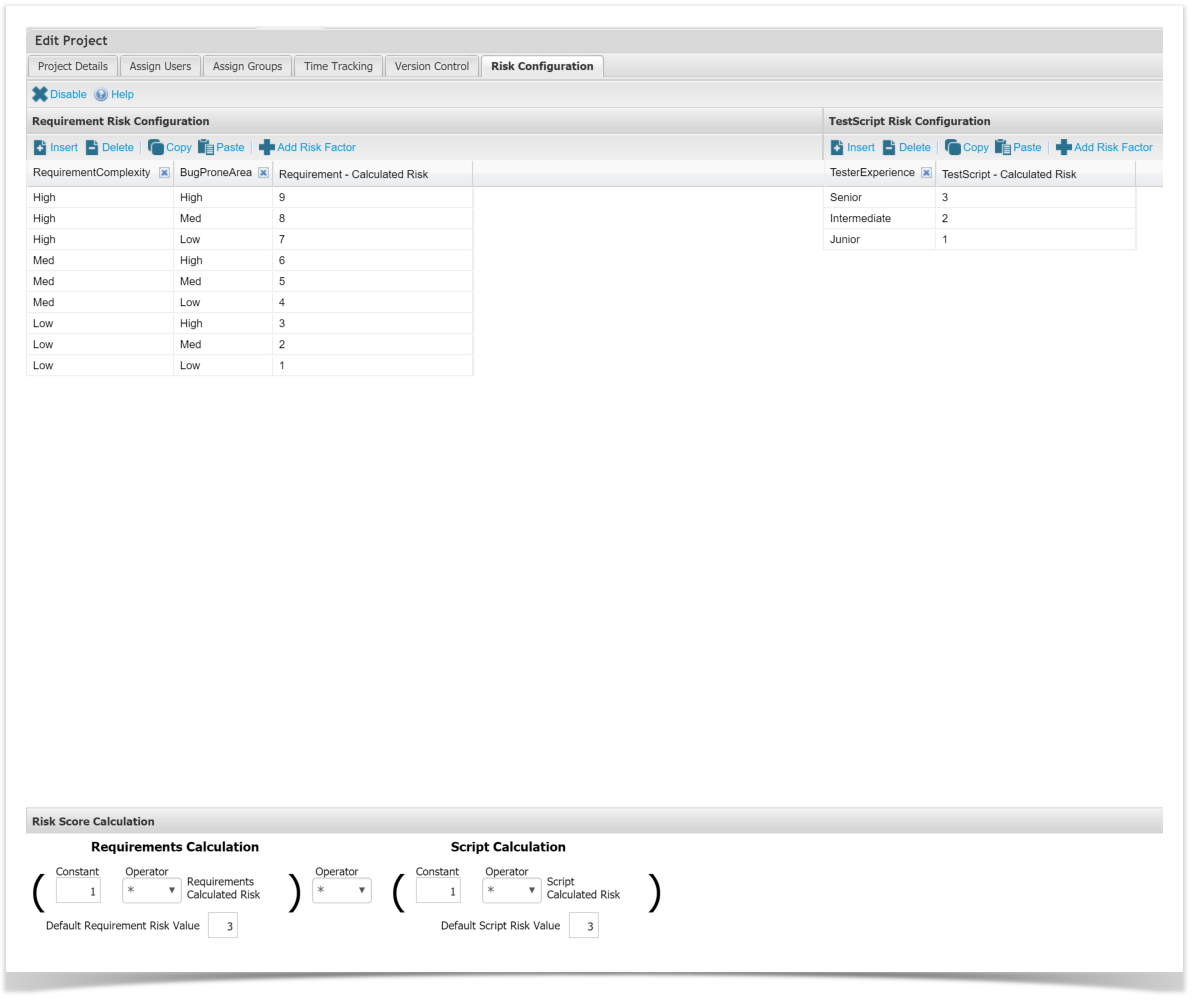1197x1001 pixels.
Task: Click Default Requirement Risk Value field
Action: pos(223,926)
